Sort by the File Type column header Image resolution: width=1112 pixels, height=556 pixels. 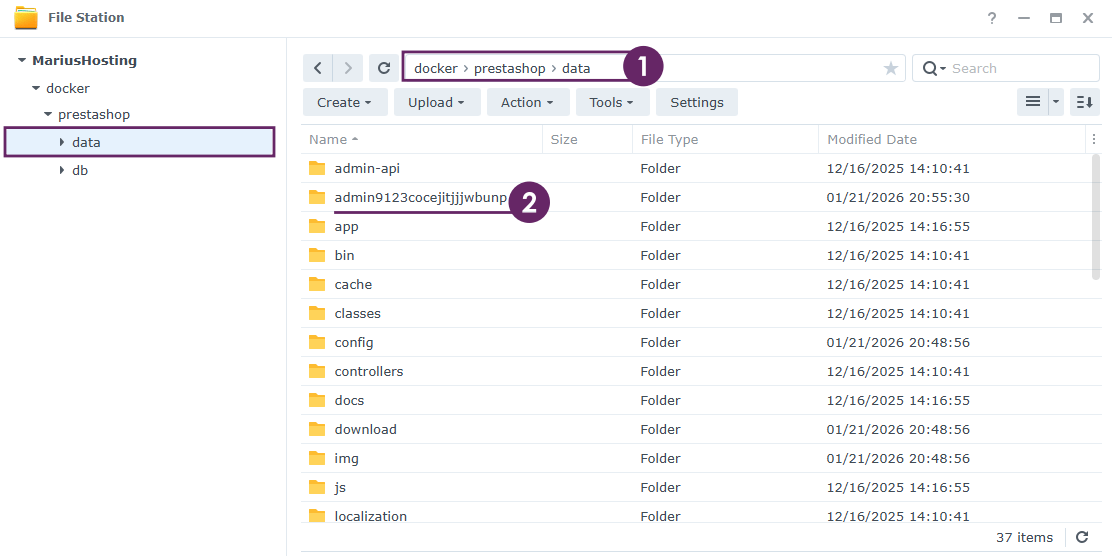[x=725, y=140]
